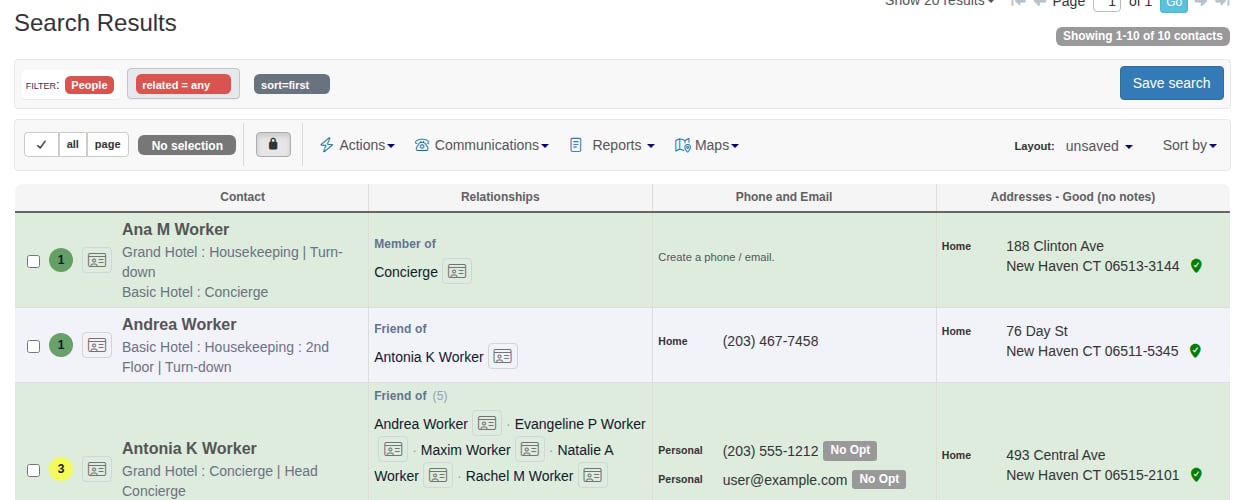Click green number badge for Andrea Worker row
The width and height of the screenshot is (1245, 500).
coord(61,346)
